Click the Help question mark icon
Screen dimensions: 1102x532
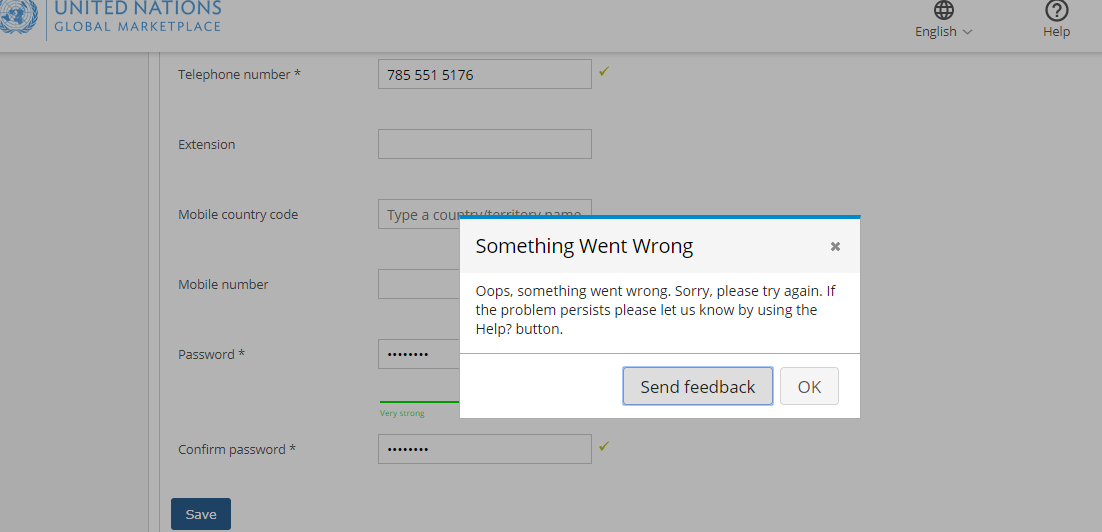[1056, 10]
